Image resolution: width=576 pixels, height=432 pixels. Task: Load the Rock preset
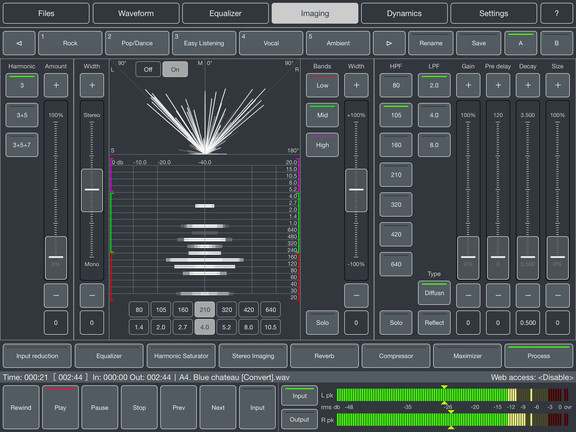(70, 43)
